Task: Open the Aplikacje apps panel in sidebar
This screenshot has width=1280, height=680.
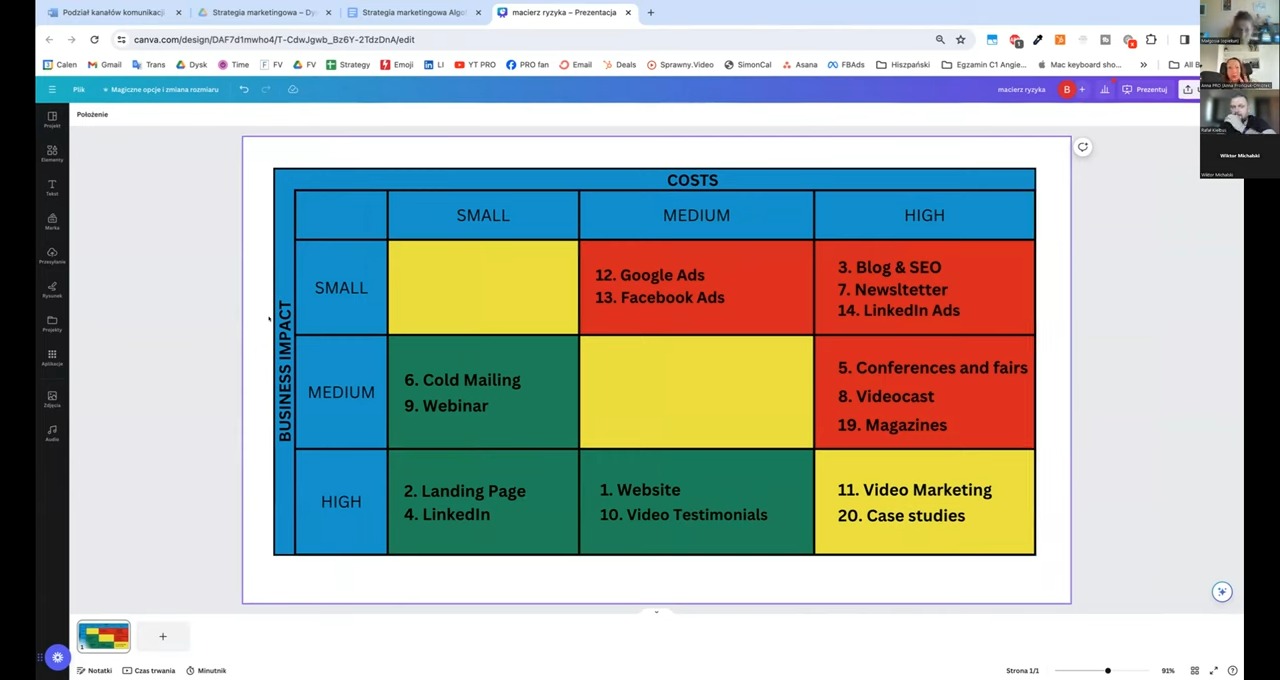Action: click(52, 357)
